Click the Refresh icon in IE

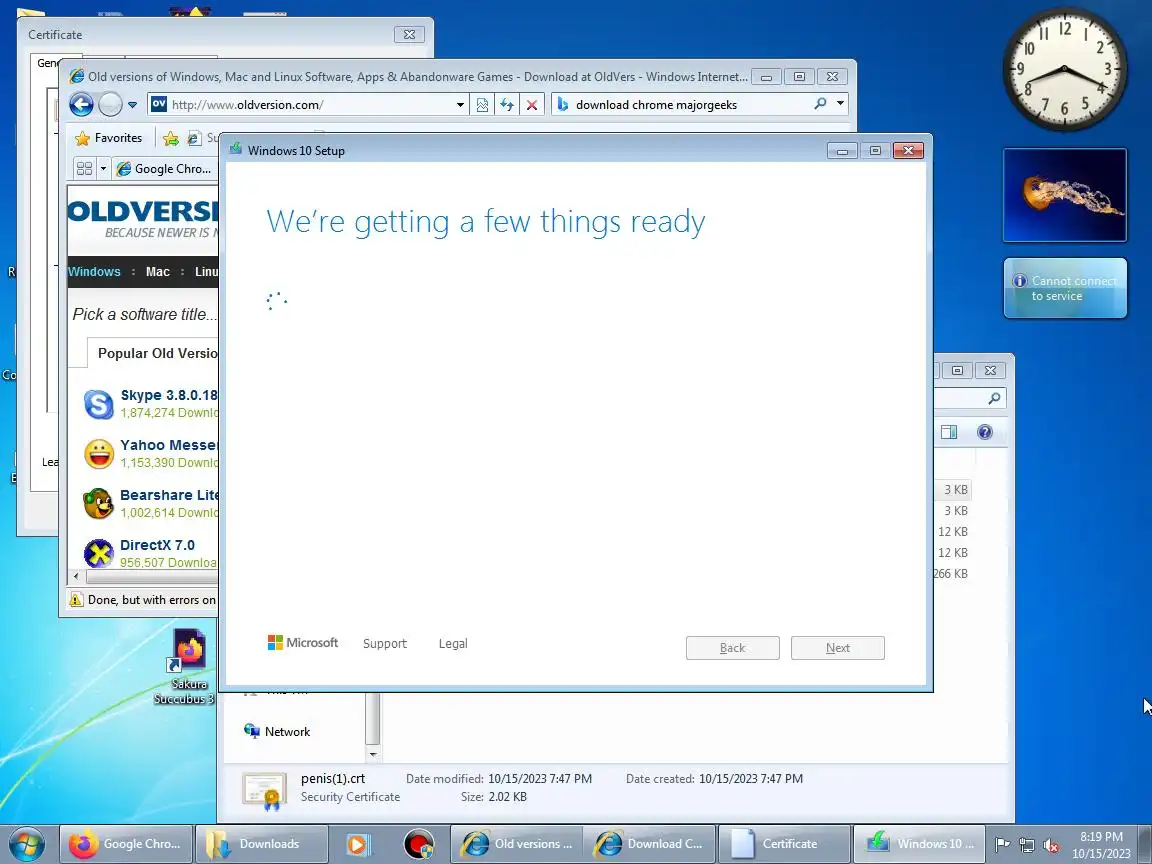[x=507, y=104]
